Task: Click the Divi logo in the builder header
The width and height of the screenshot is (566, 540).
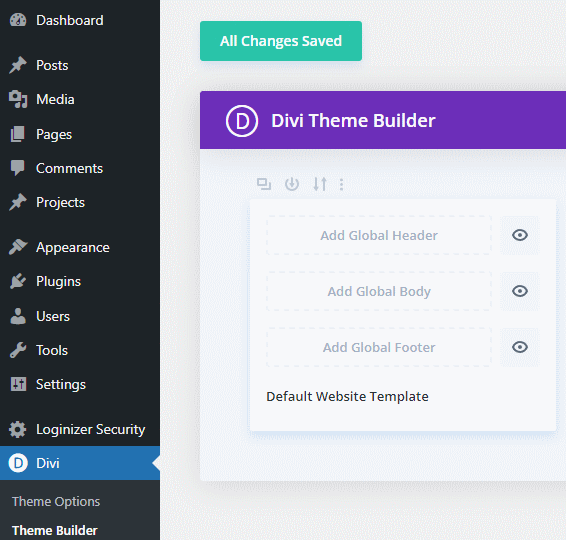Action: [242, 121]
